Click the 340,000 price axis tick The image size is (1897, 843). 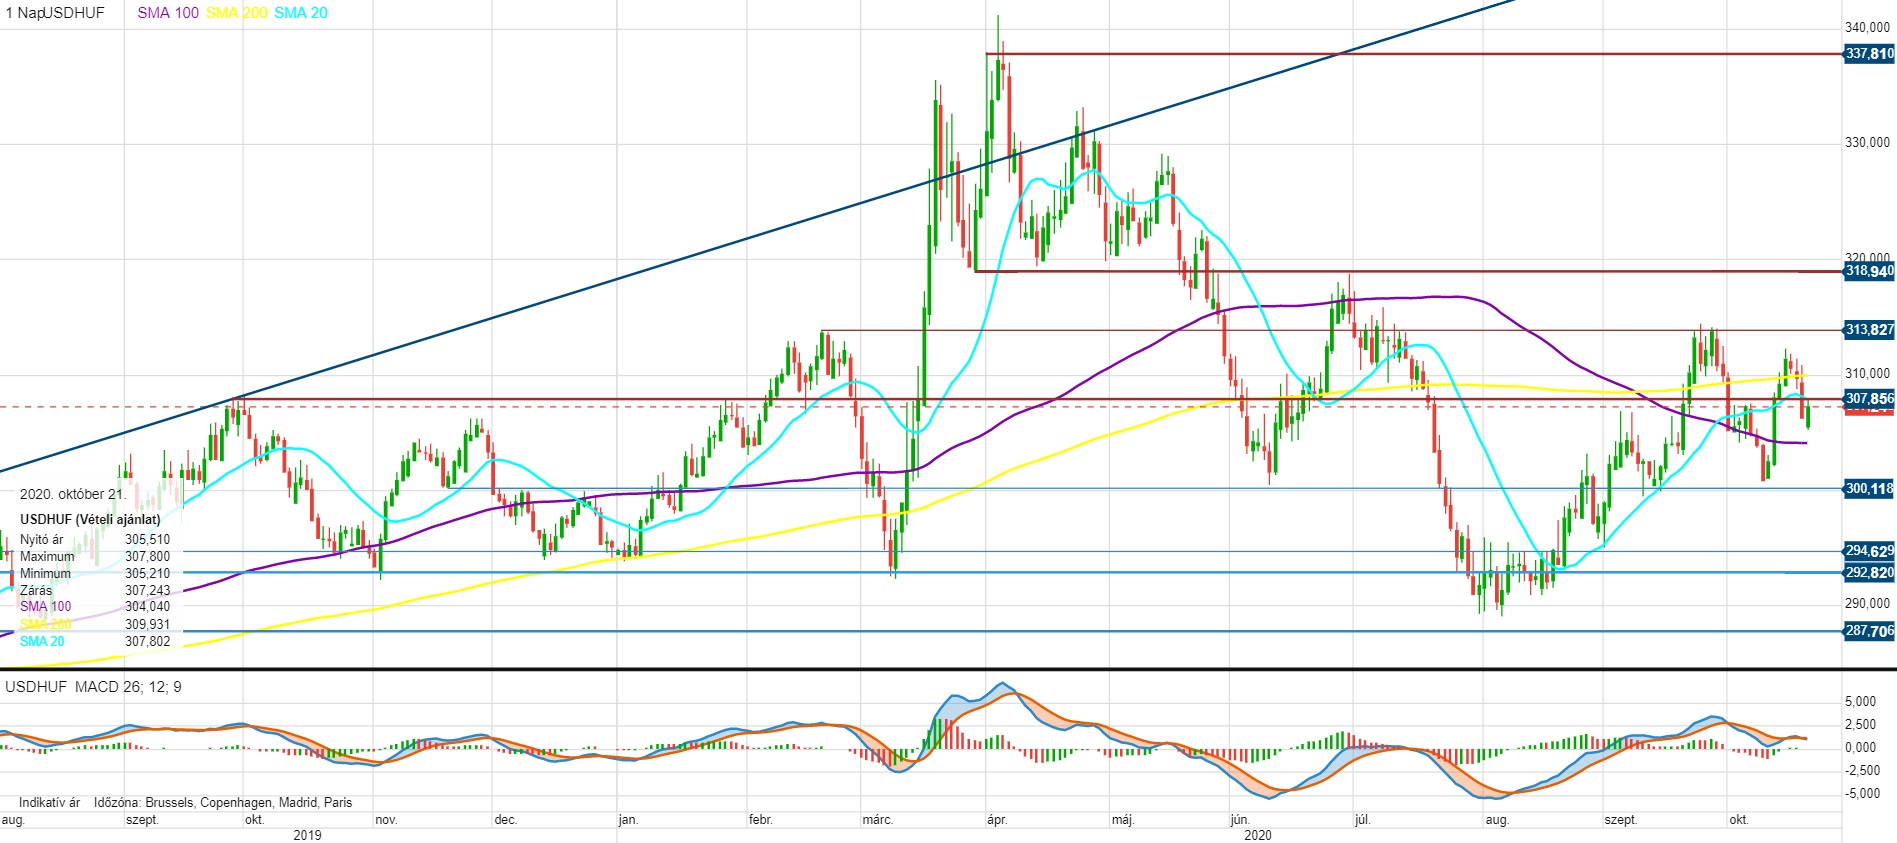1867,28
